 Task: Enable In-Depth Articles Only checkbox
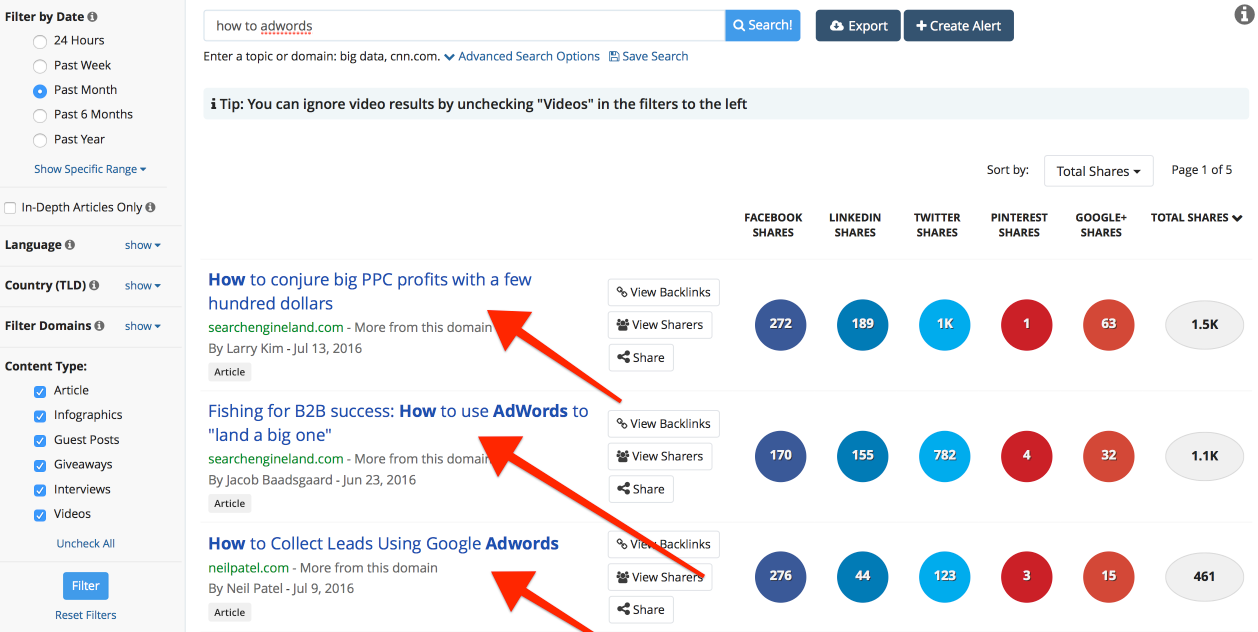pyautogui.click(x=11, y=208)
